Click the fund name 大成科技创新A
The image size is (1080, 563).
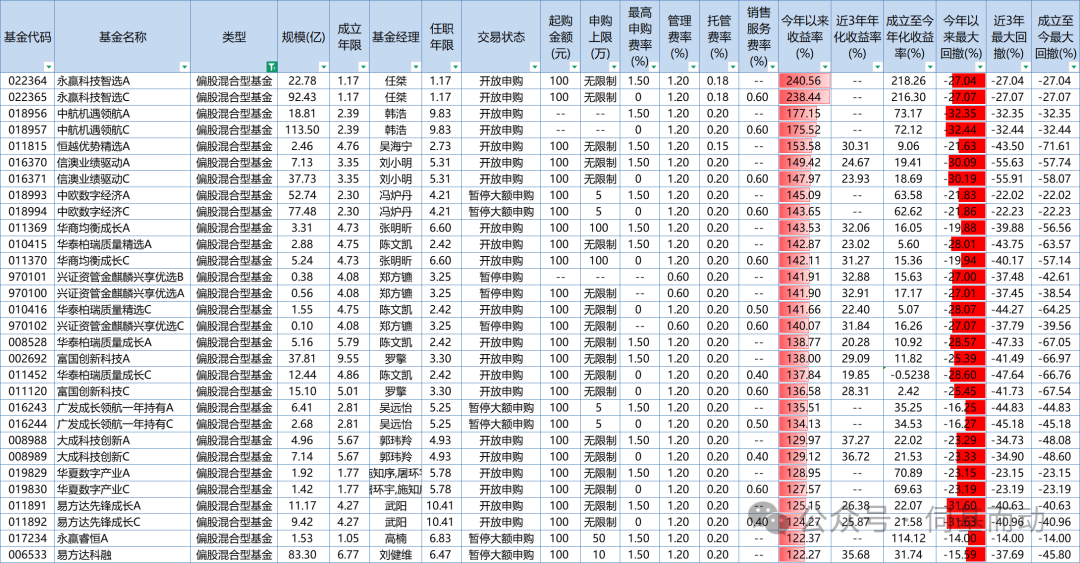pos(93,440)
